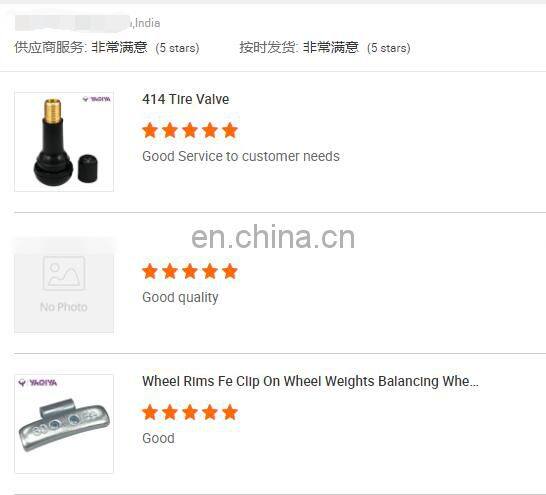The image size is (546, 495).
Task: Click fifth star of Tire Valve rating
Action: click(230, 131)
